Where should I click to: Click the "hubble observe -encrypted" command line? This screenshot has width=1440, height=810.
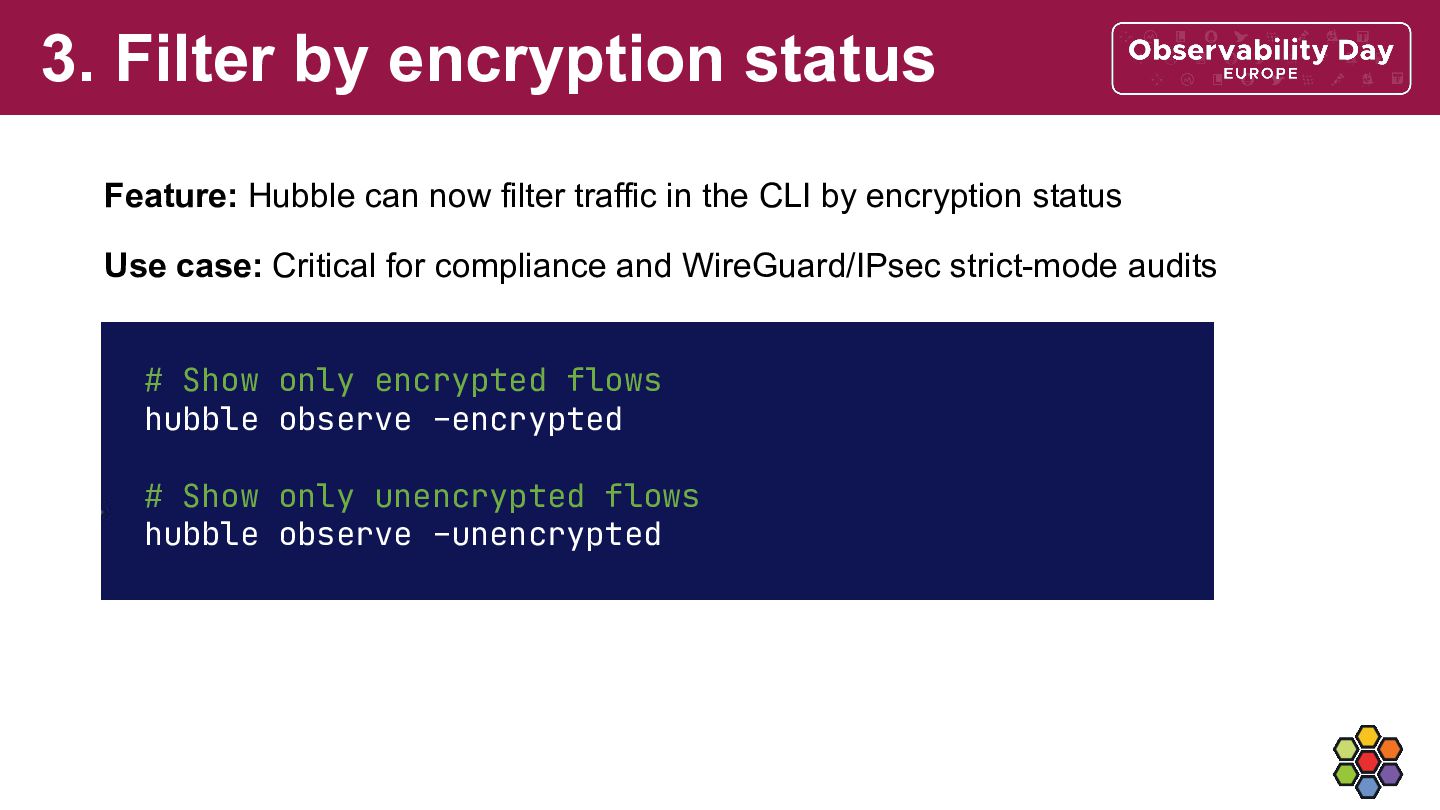point(383,419)
